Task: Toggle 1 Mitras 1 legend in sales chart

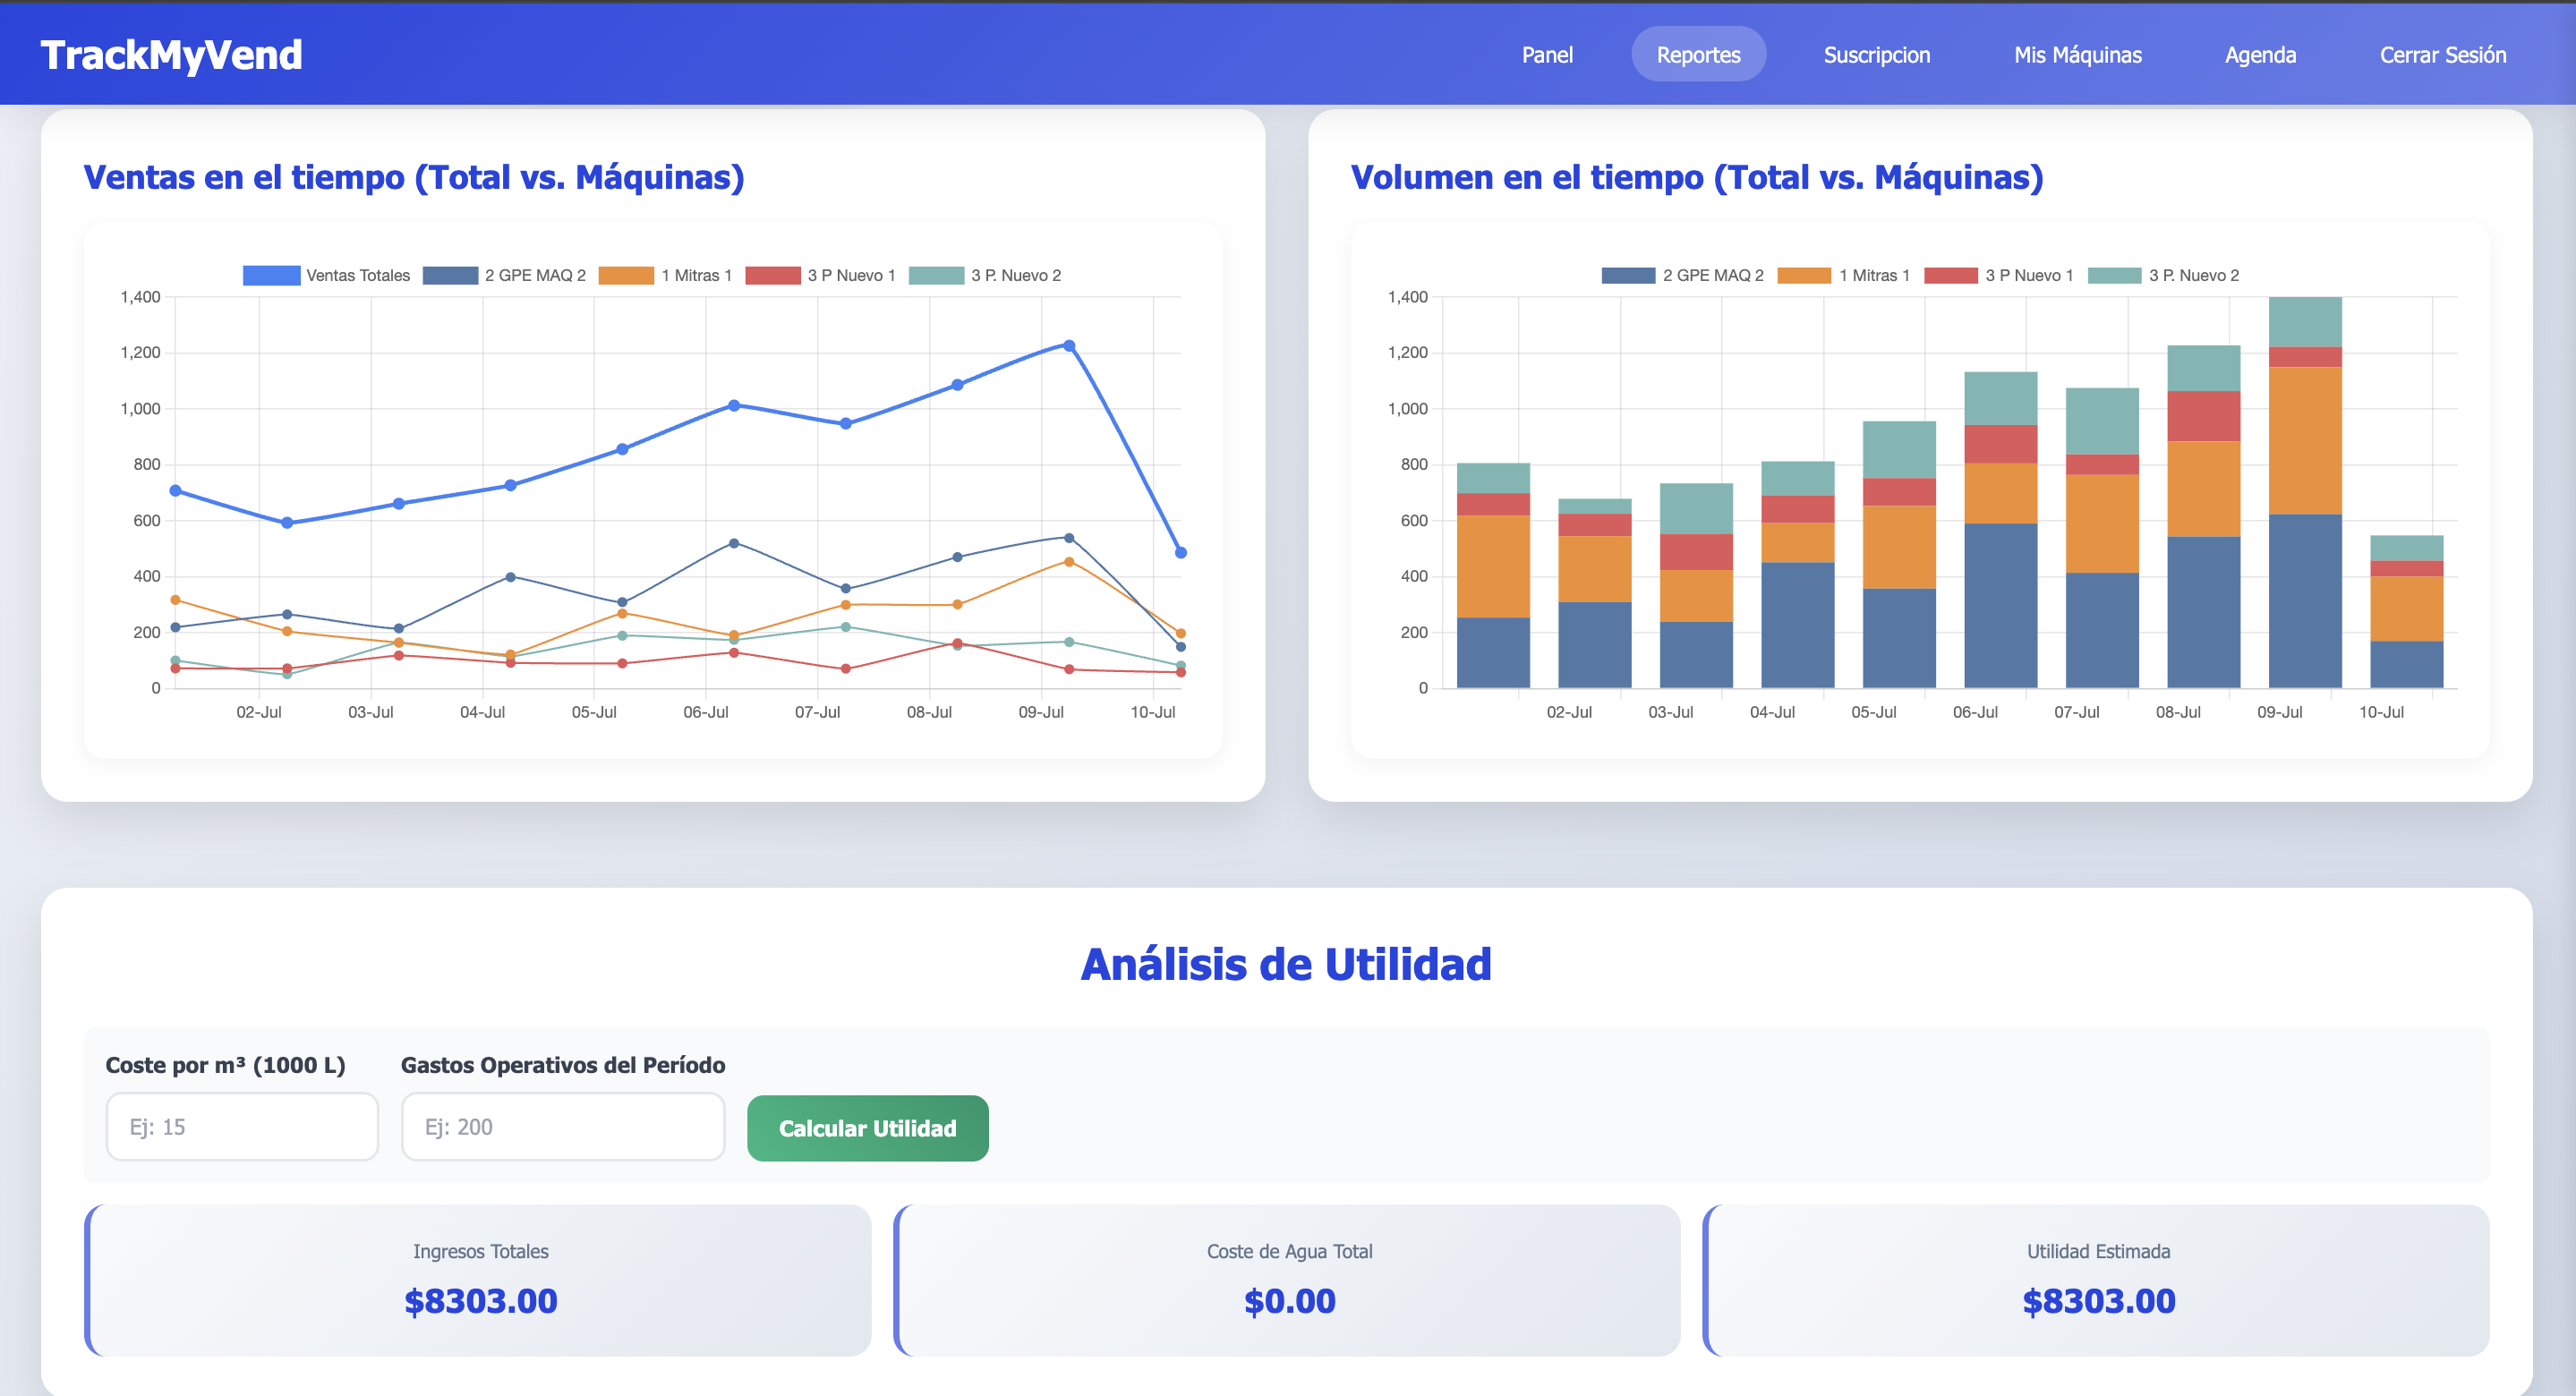Action: point(665,275)
